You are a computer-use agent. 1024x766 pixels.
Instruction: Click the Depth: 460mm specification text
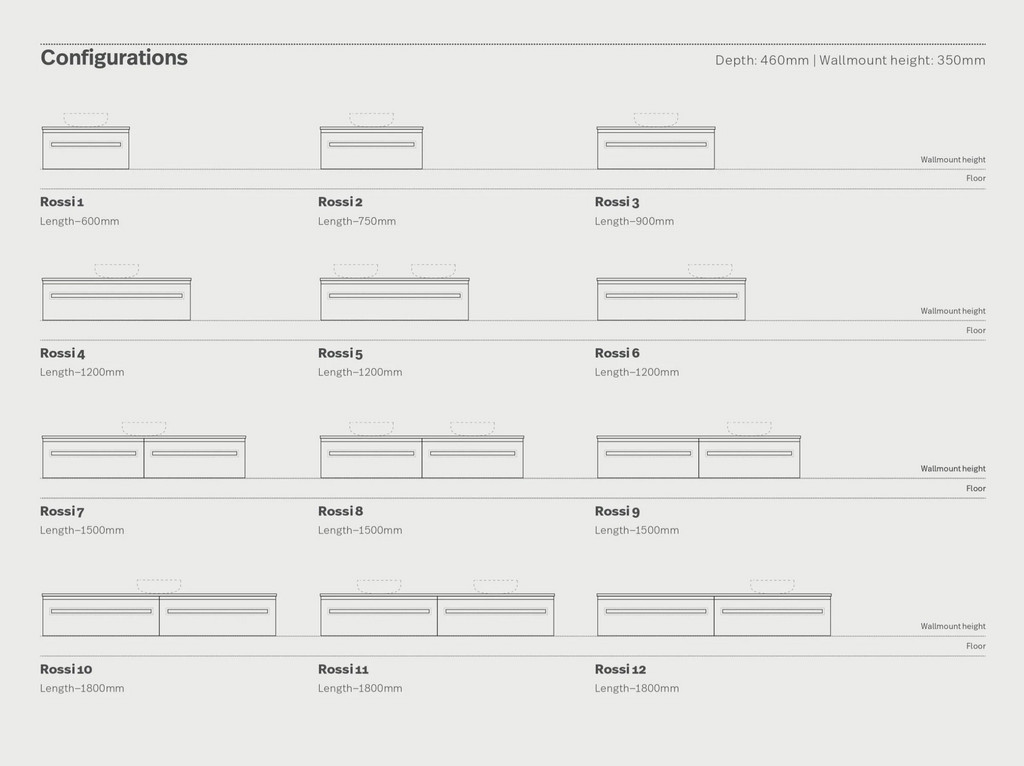tap(761, 60)
